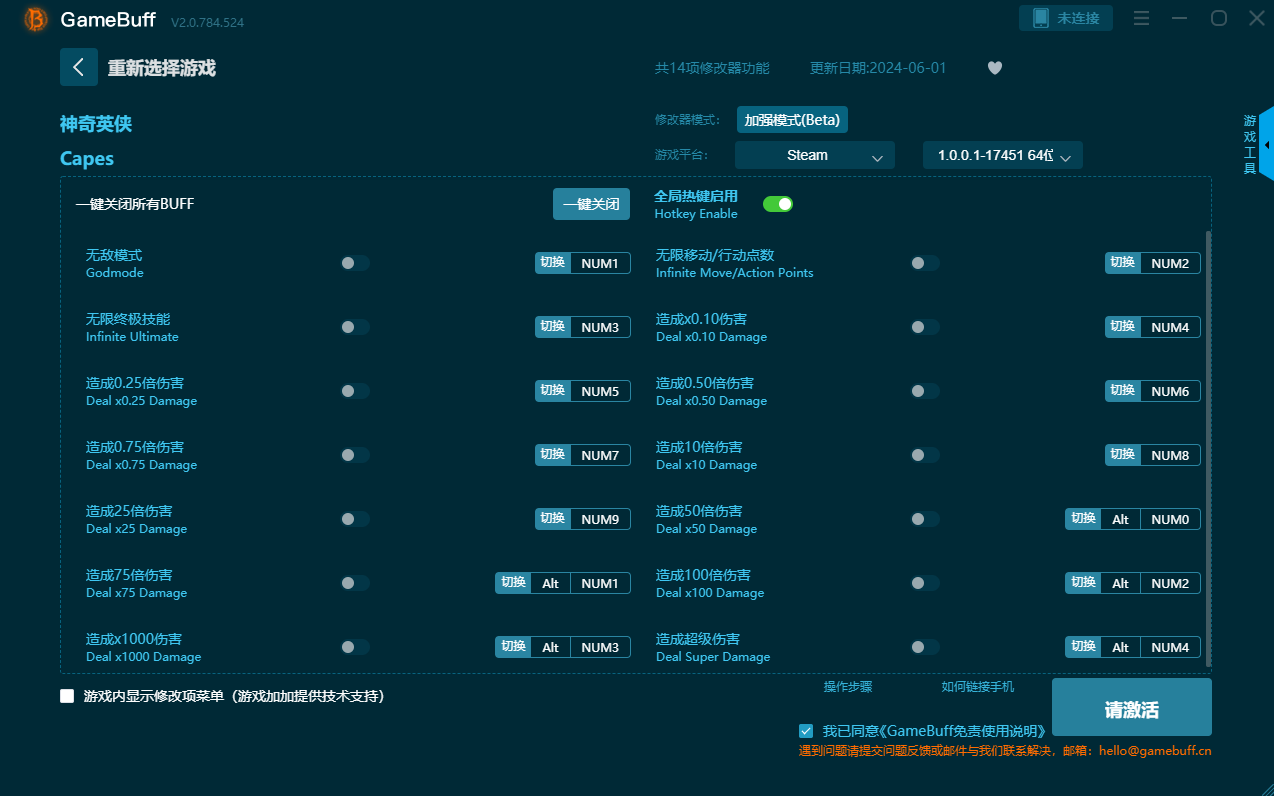This screenshot has height=796, width=1274.
Task: Minimize the GameBuff window
Action: click(1180, 18)
